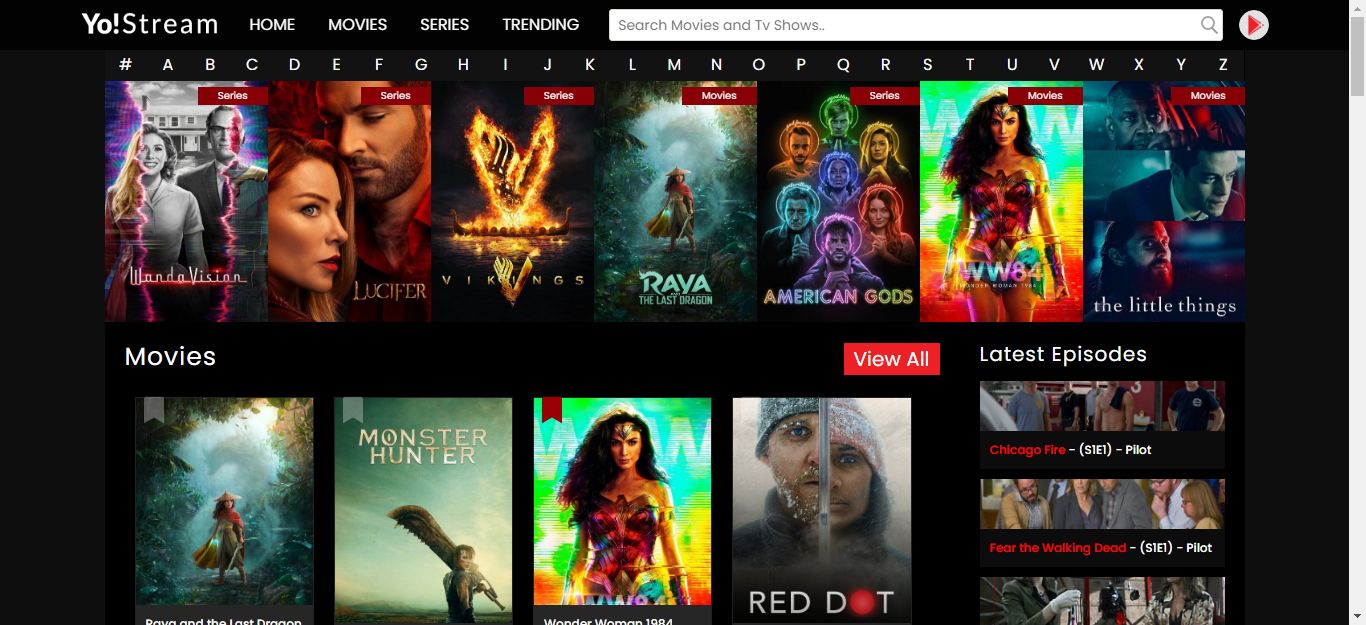Filter titles by letter Q
Screen dimensions: 1366x625
point(843,64)
